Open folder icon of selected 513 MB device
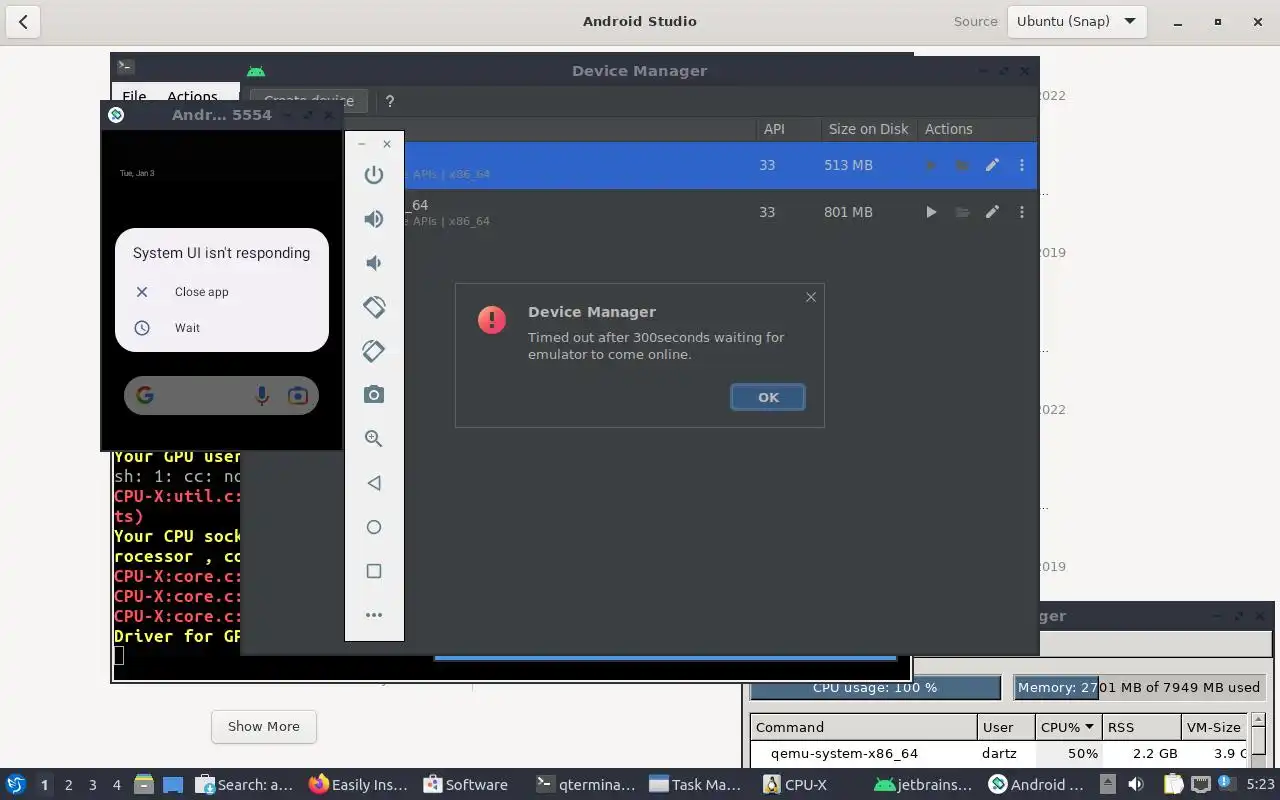The image size is (1280, 800). coord(962,165)
